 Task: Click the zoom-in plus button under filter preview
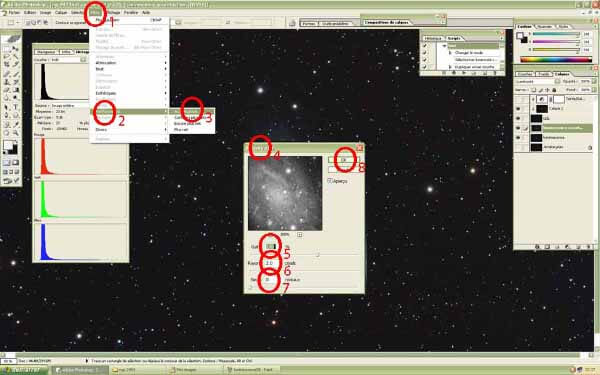(x=300, y=235)
